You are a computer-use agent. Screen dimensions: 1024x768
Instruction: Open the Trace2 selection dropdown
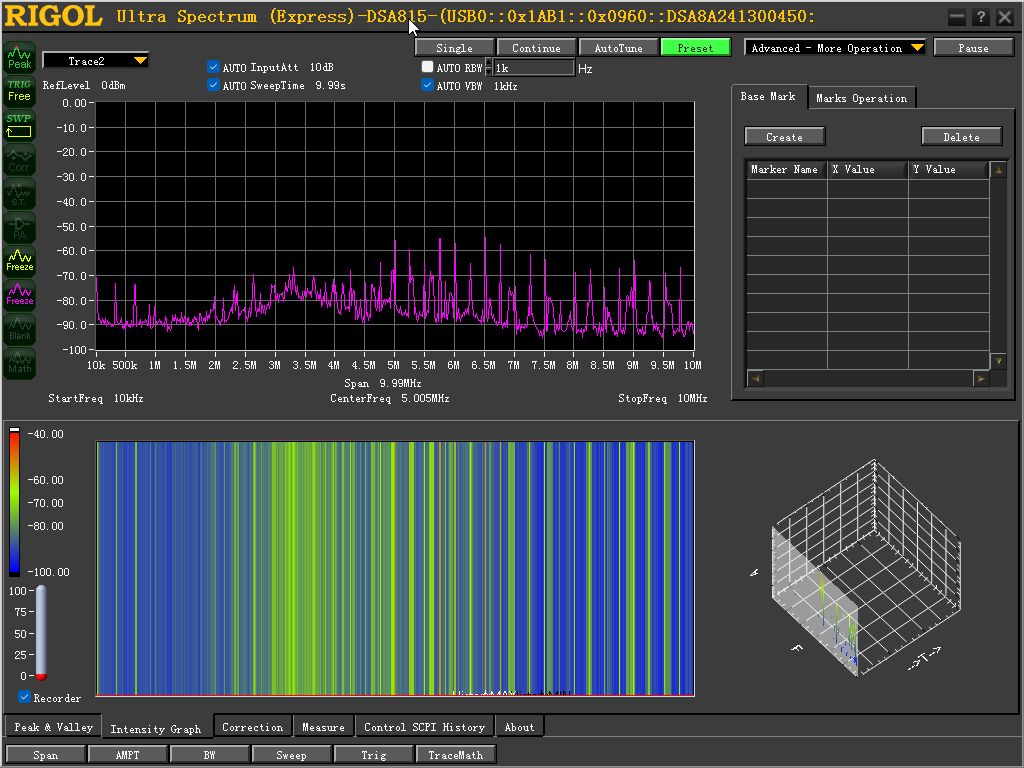coord(95,61)
